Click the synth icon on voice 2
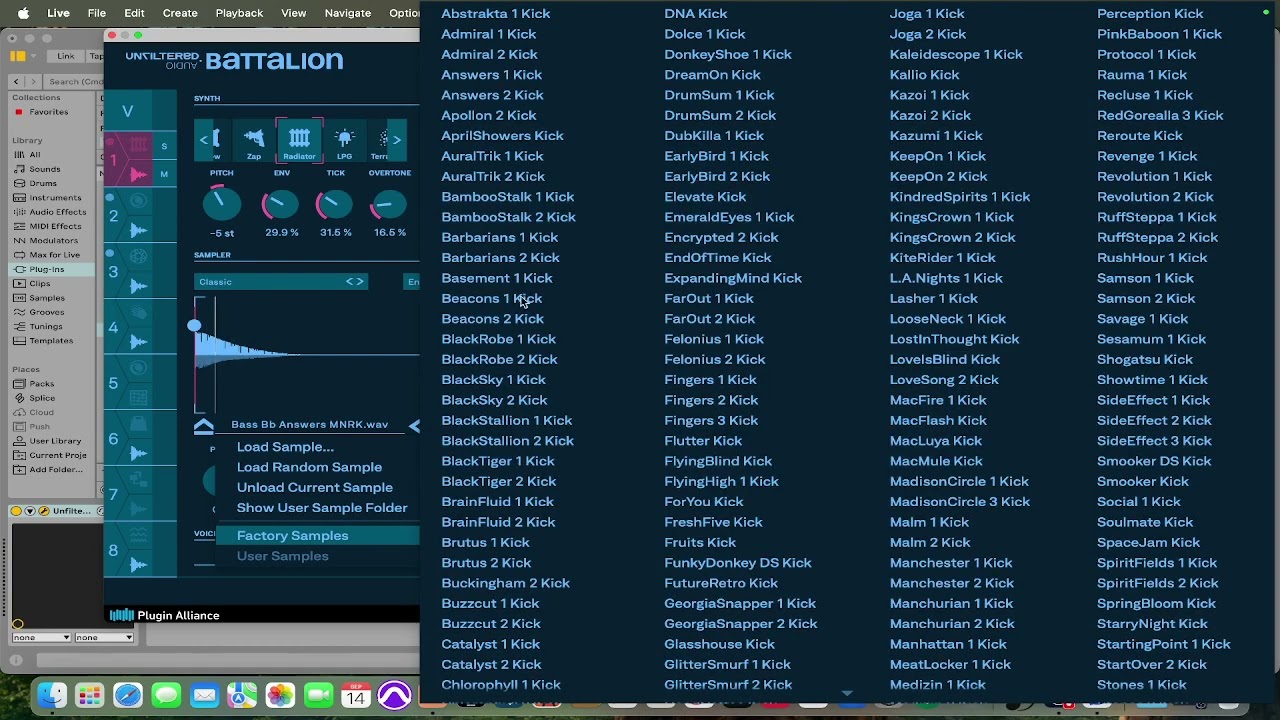 point(138,201)
